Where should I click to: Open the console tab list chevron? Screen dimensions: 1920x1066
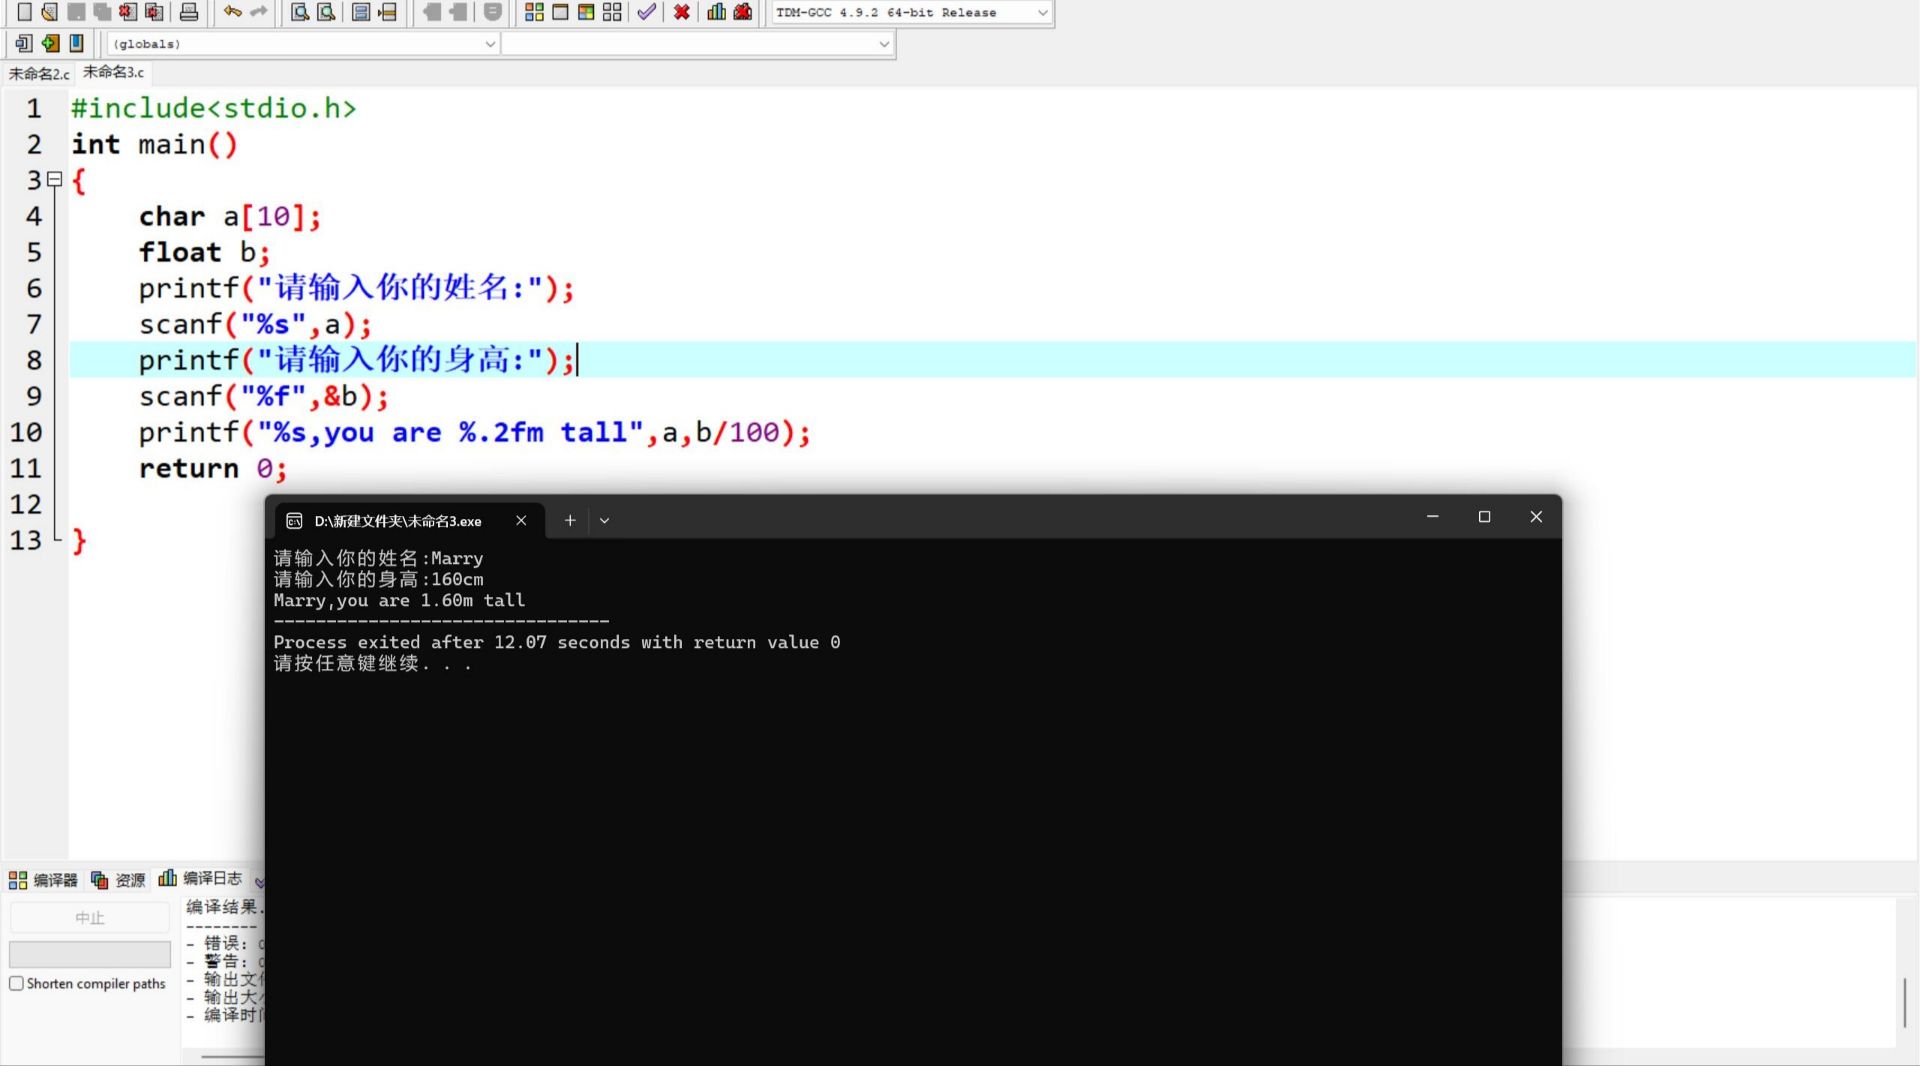point(604,521)
